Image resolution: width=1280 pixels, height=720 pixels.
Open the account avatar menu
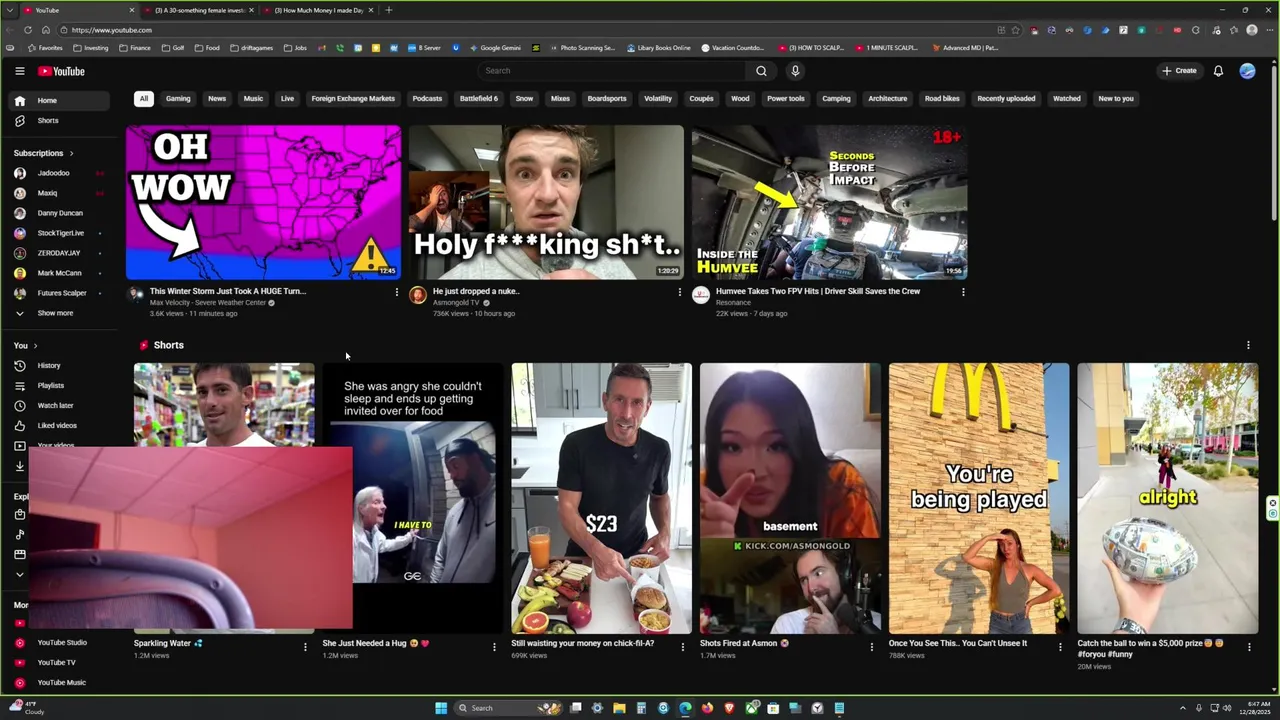[x=1247, y=71]
